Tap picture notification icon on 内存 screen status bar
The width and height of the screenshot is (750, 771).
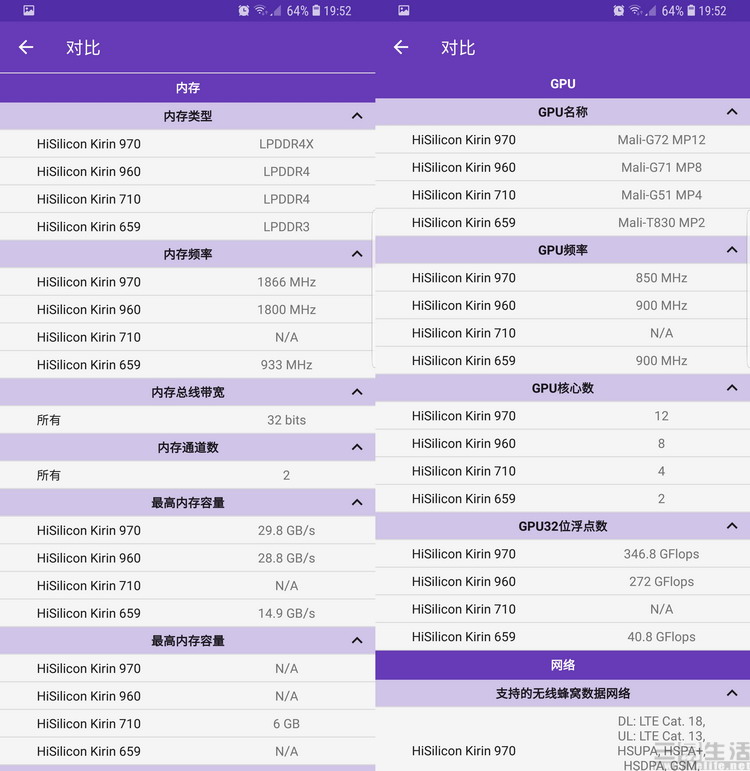pos(29,10)
